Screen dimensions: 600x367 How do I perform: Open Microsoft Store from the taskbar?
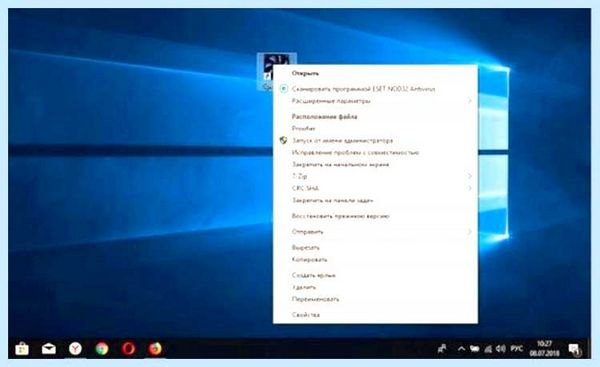tap(22, 349)
